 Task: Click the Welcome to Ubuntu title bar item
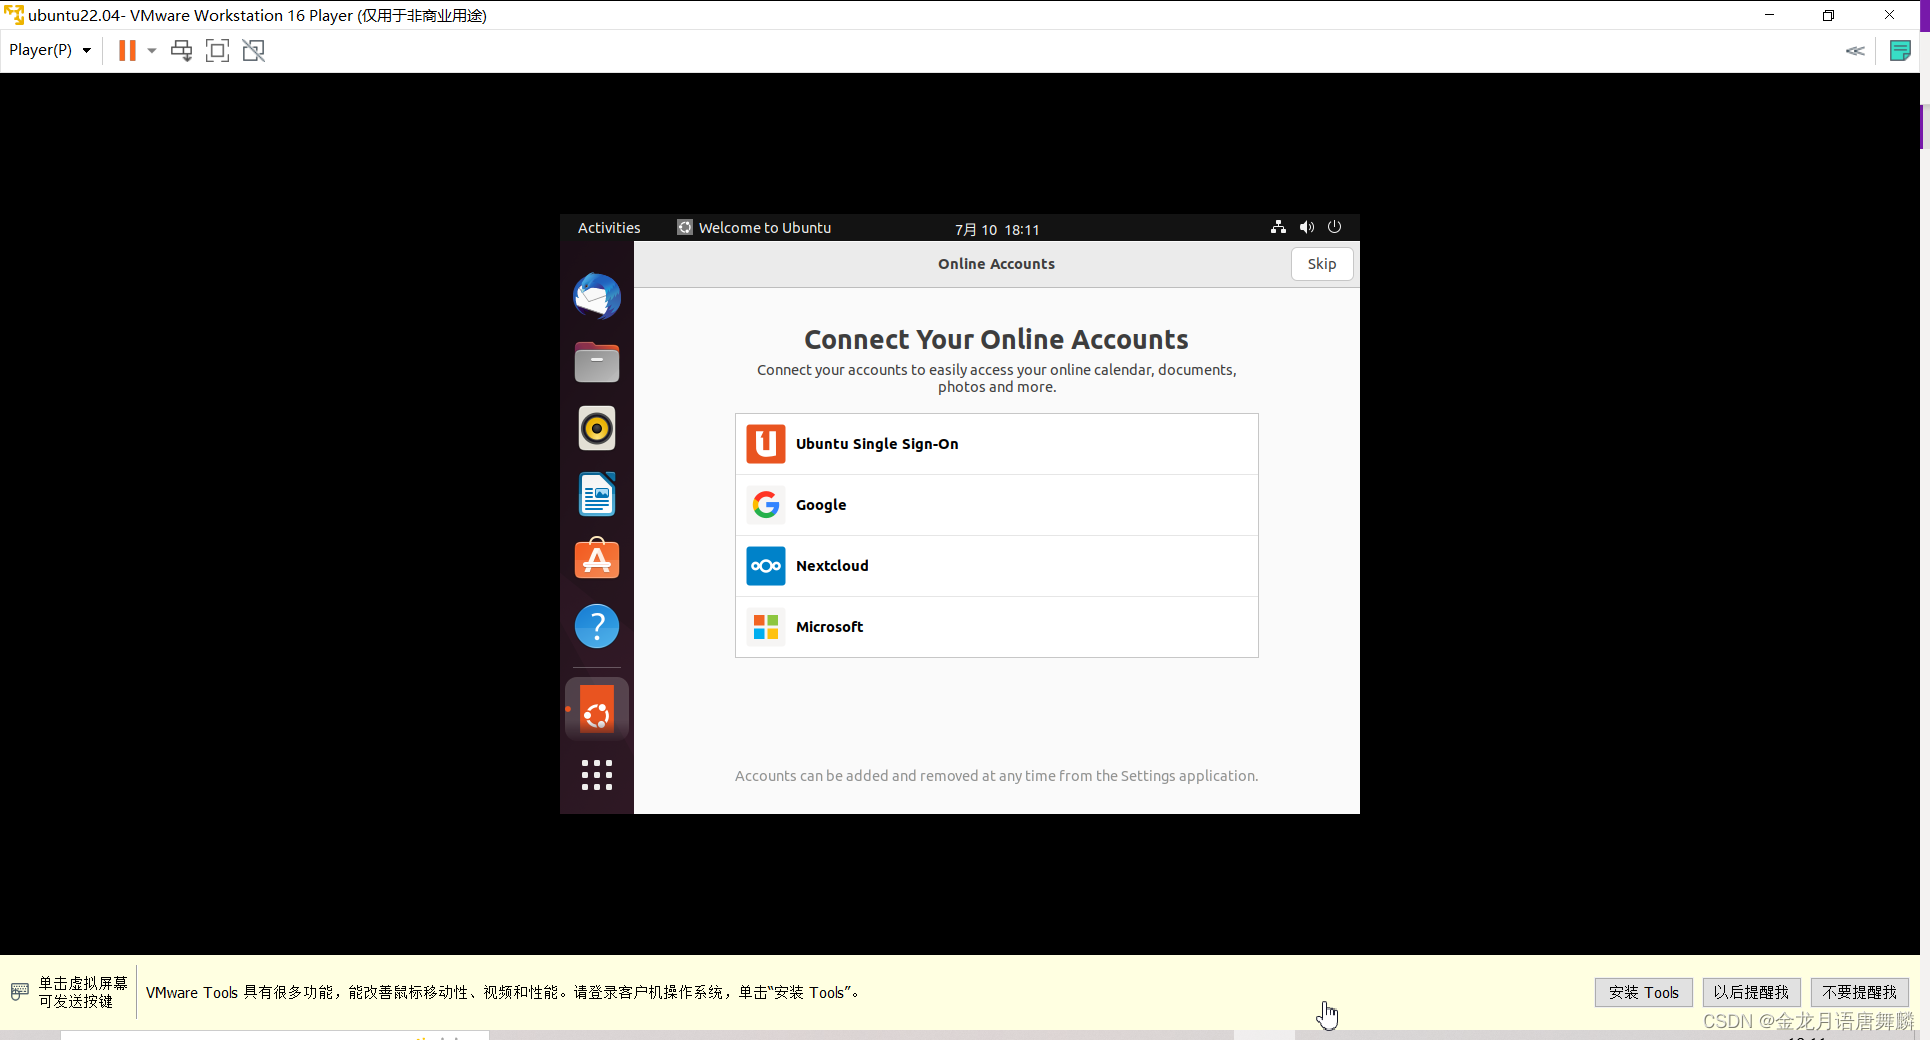pyautogui.click(x=764, y=227)
